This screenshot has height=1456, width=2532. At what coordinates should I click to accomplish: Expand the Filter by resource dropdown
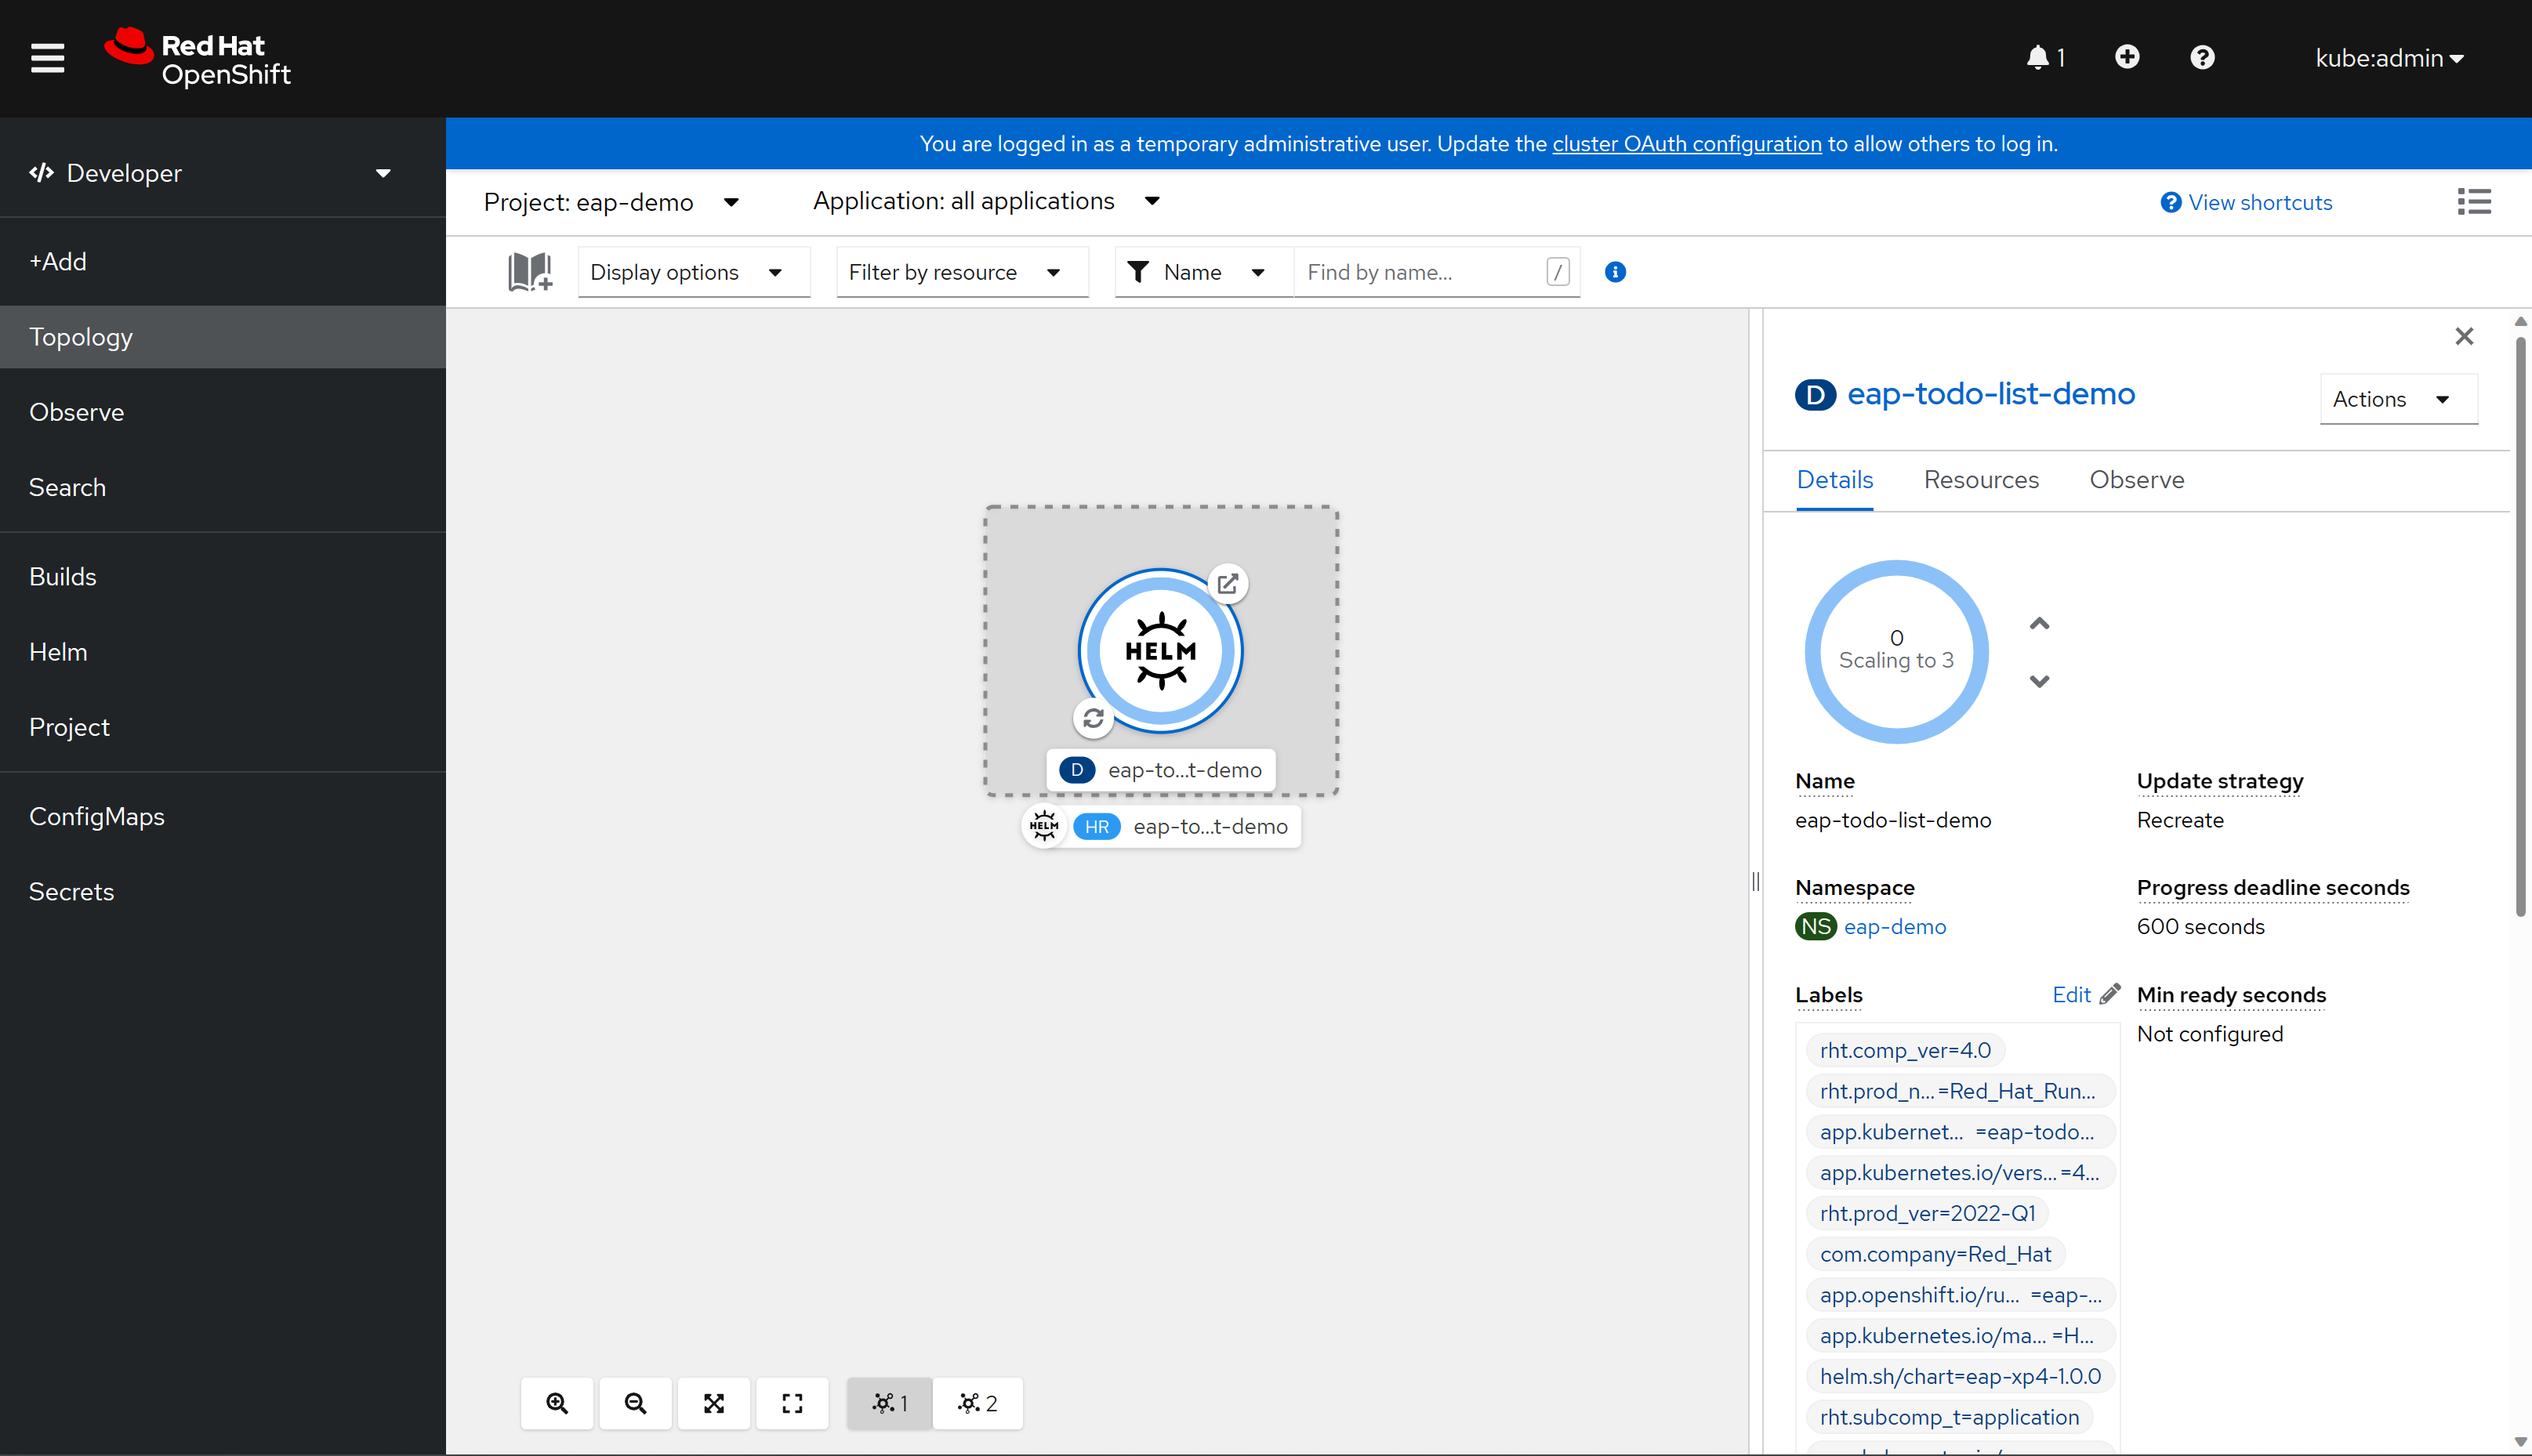click(x=955, y=271)
